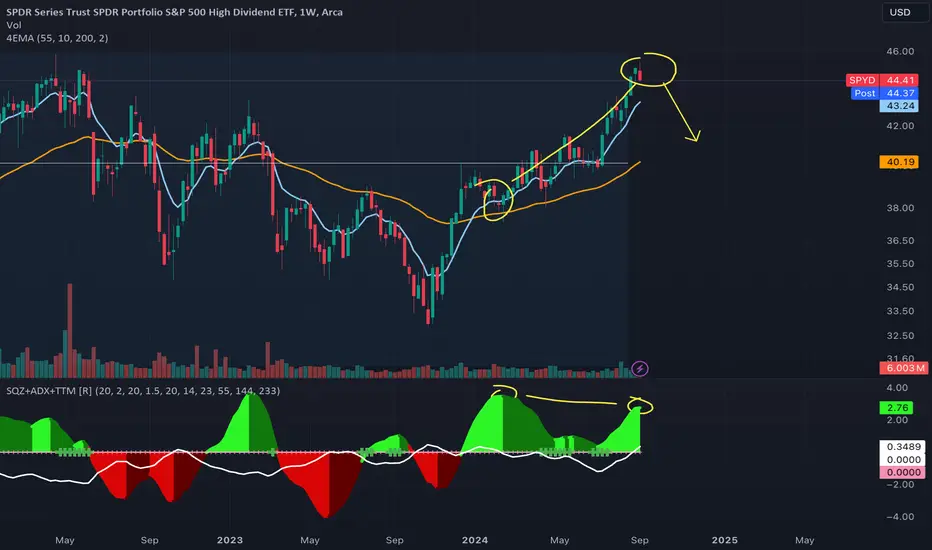Open the SQZ+ADX+TTM [R] indicator legend
Screen dimensions: 932x550
tap(143, 391)
